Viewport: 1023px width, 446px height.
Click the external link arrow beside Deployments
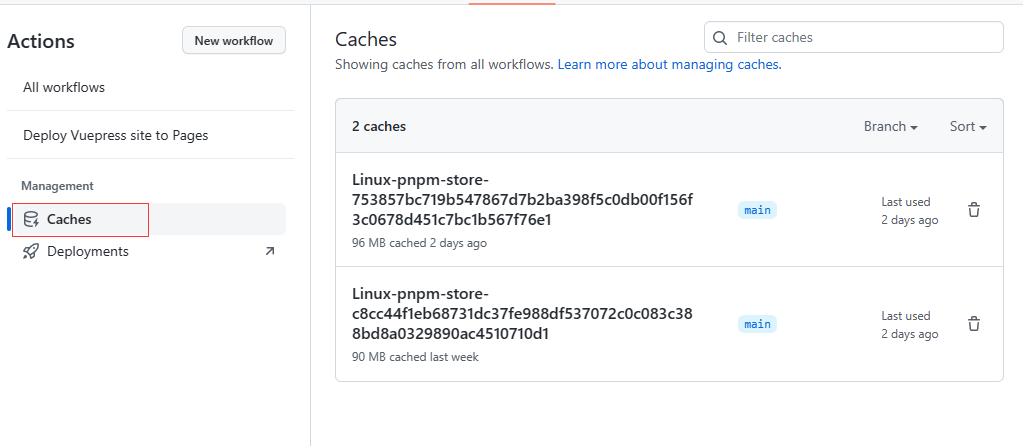pyautogui.click(x=269, y=251)
